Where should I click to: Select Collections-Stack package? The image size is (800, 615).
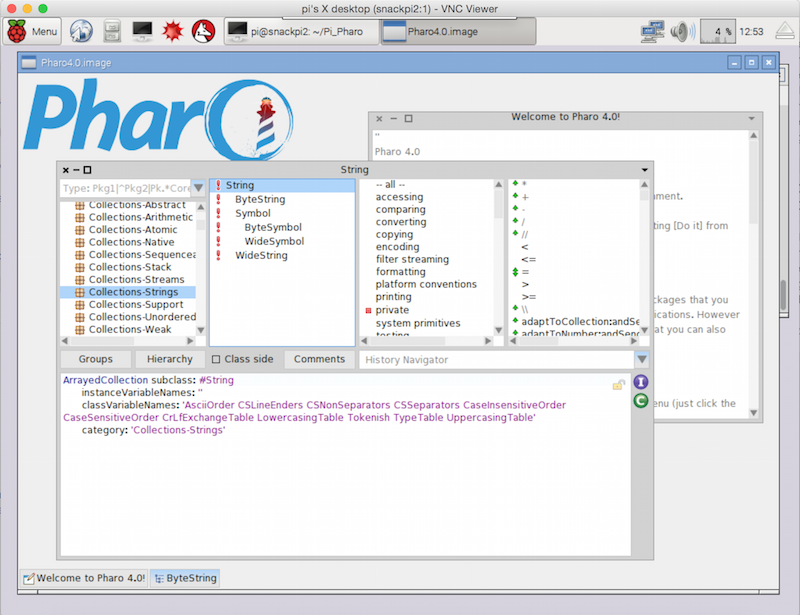(130, 267)
